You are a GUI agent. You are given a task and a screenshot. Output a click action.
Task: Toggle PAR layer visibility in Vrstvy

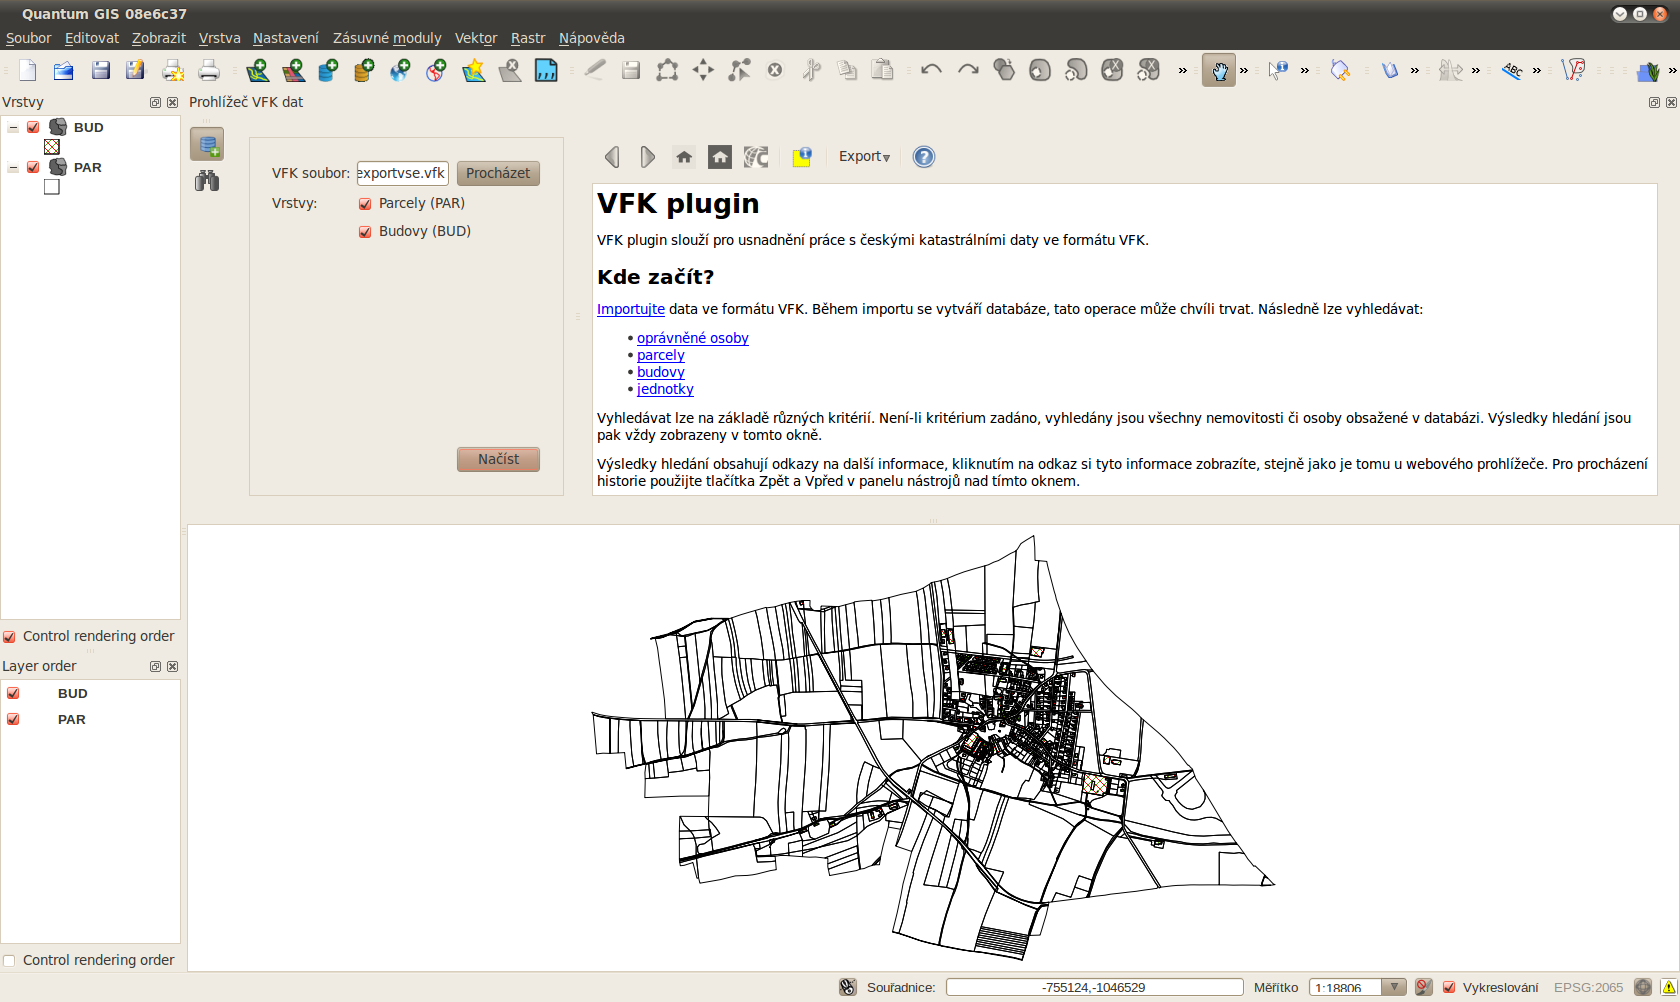(33, 167)
